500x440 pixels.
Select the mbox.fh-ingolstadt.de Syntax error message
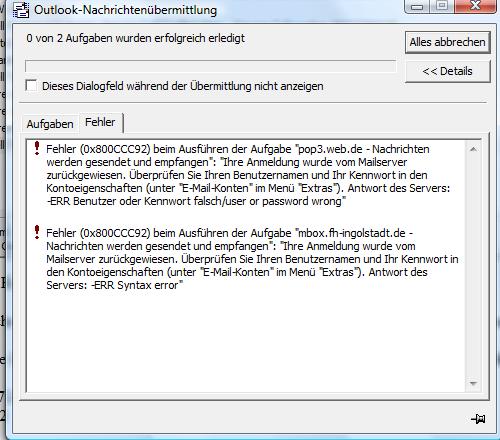point(252,259)
